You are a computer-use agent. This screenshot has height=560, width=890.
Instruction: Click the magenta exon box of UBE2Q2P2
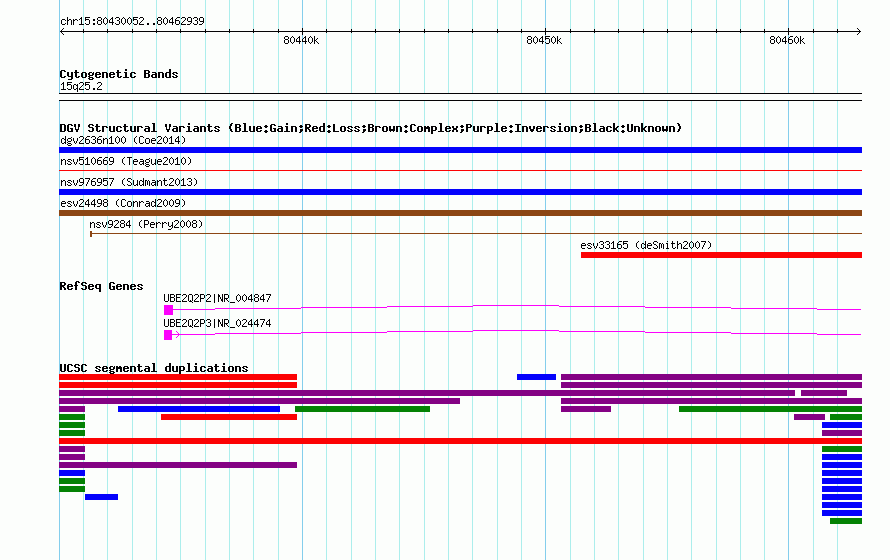coord(168,310)
